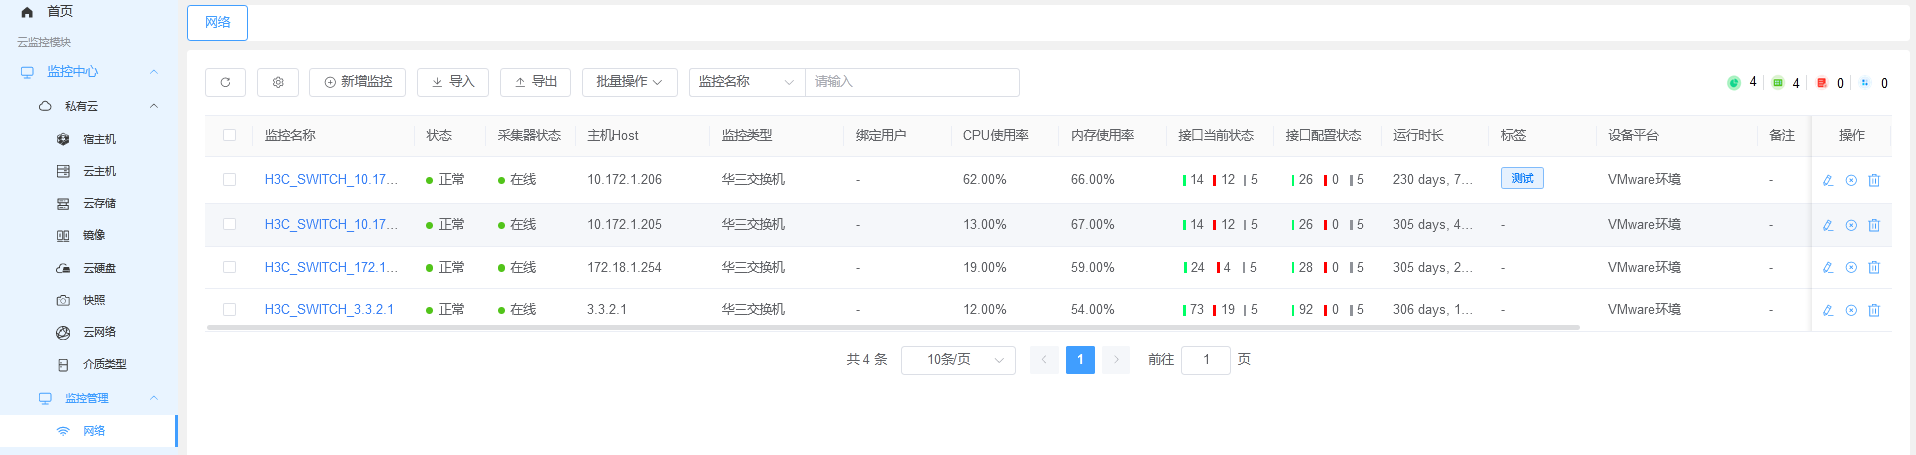Click the 导入 import button
This screenshot has height=455, width=1916.
[x=453, y=82]
